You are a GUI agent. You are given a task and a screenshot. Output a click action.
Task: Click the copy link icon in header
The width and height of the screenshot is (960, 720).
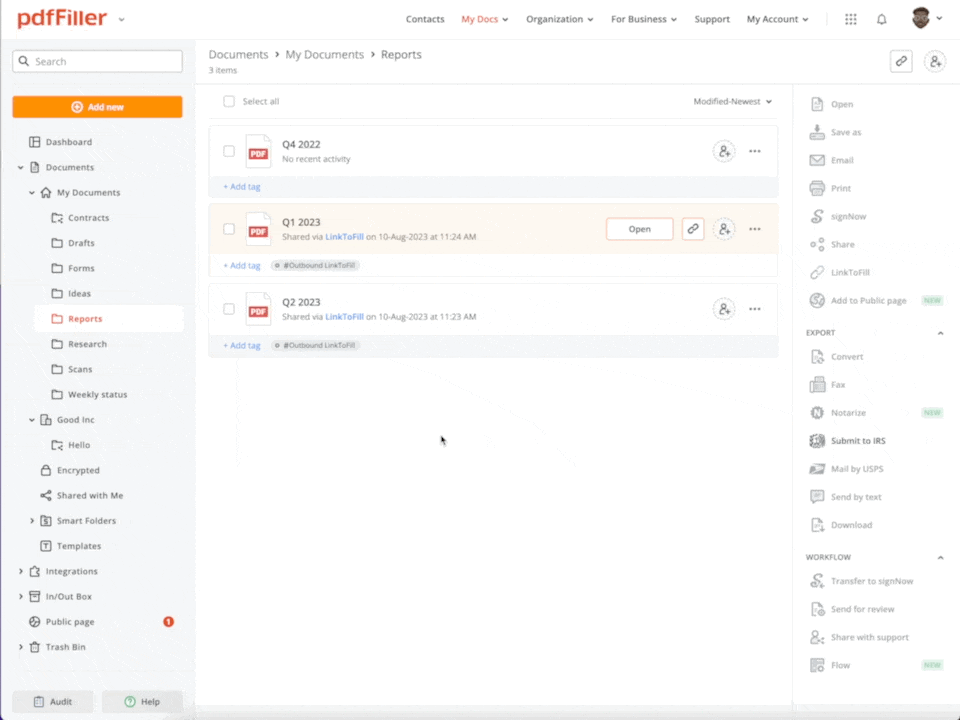(x=901, y=62)
